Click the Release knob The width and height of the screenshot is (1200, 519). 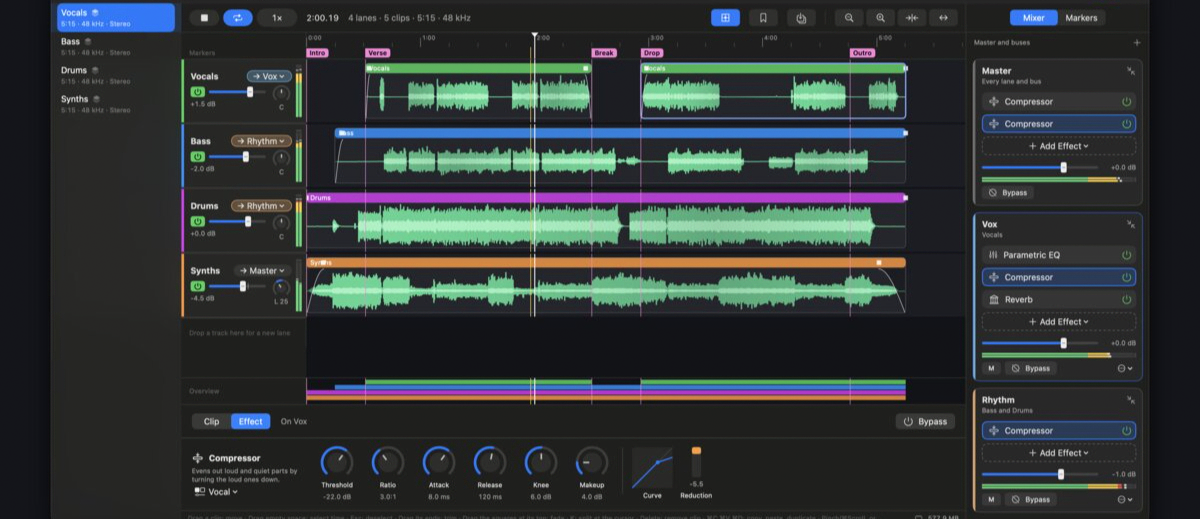490,461
